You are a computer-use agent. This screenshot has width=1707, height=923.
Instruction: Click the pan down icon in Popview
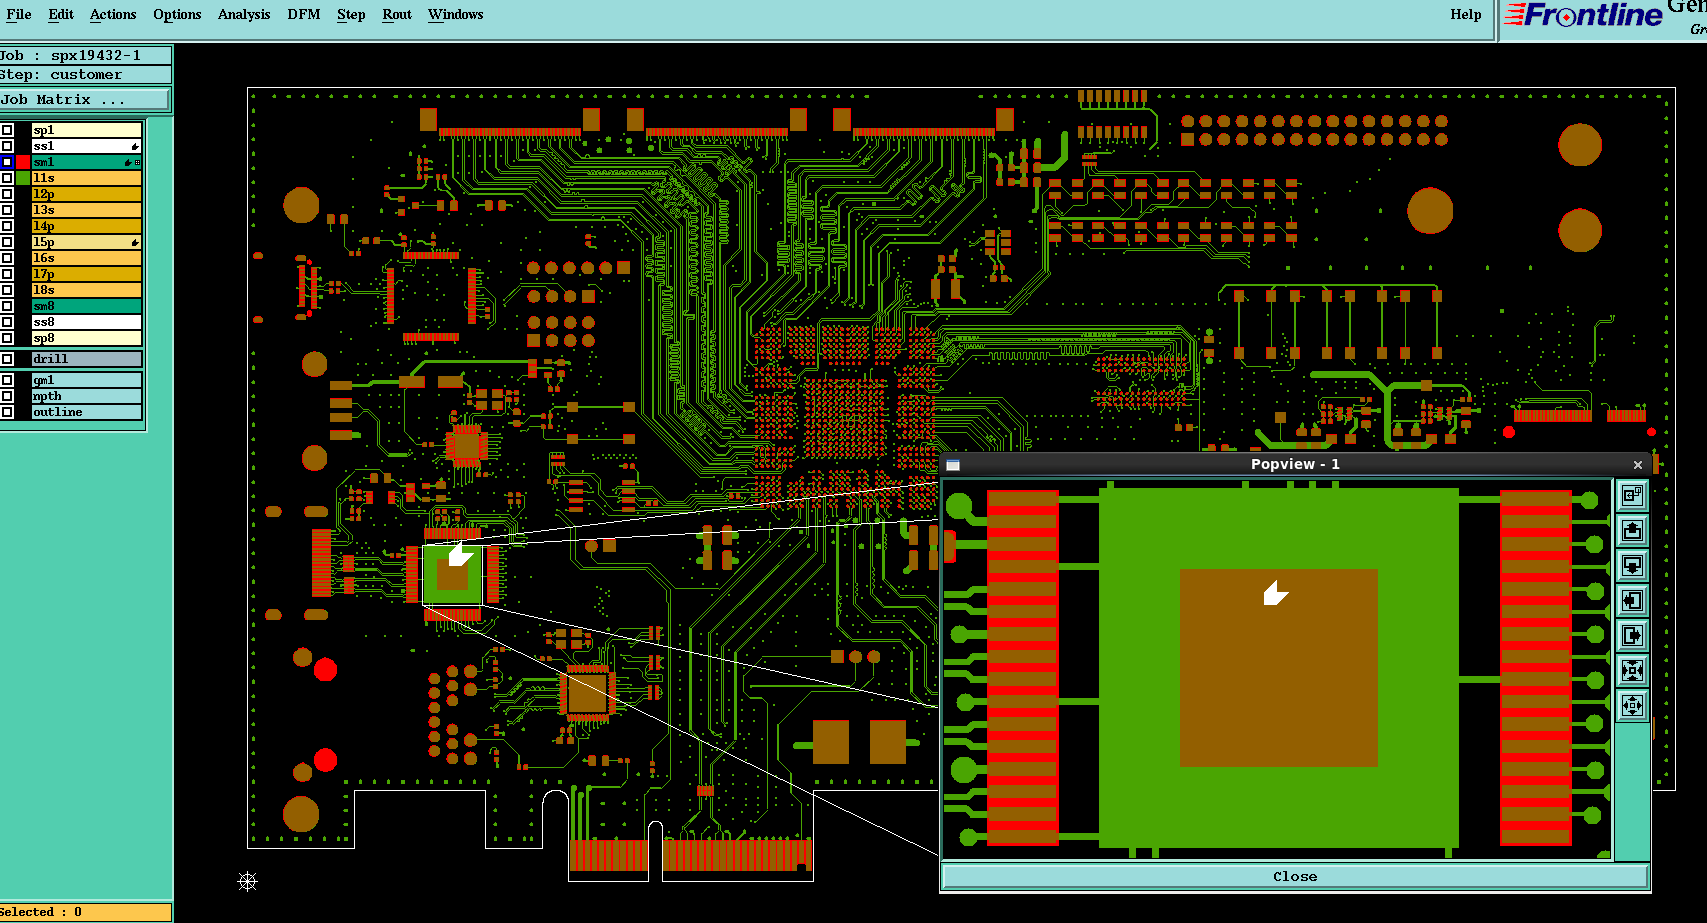(1632, 565)
